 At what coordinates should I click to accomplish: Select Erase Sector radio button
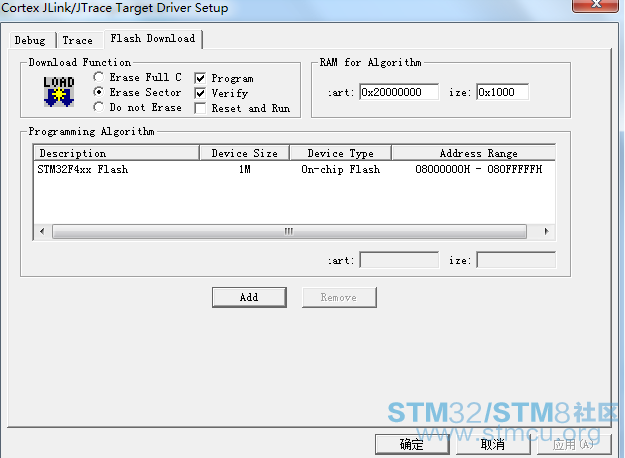click(98, 92)
